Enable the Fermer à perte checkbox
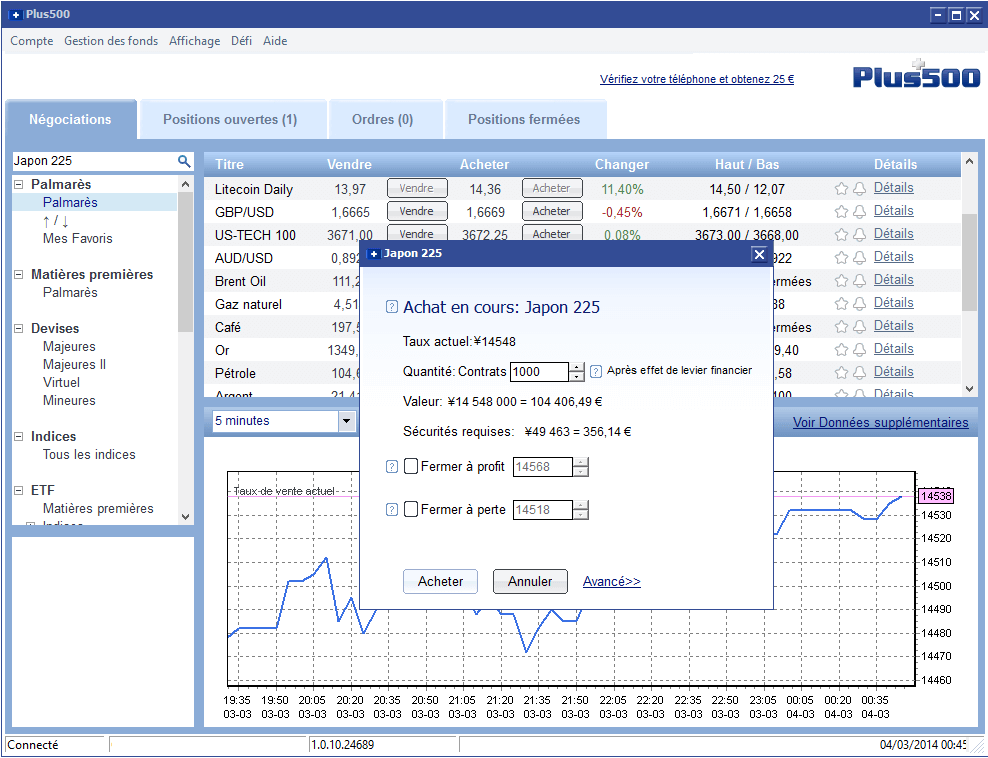The height and width of the screenshot is (758, 988). coord(411,509)
